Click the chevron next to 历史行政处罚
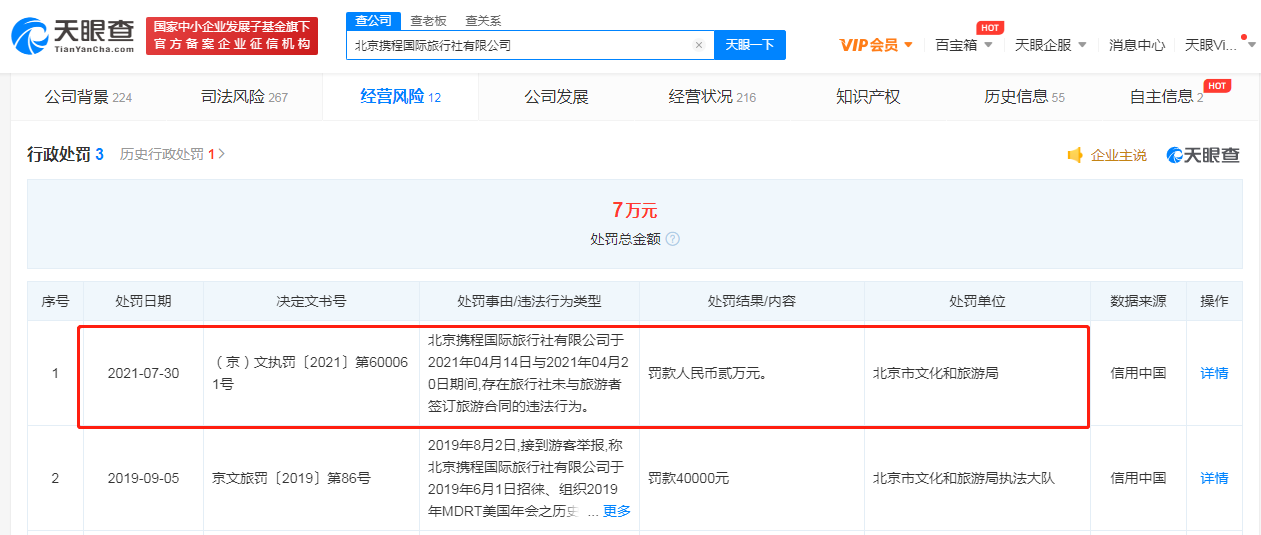The image size is (1261, 535). 222,154
